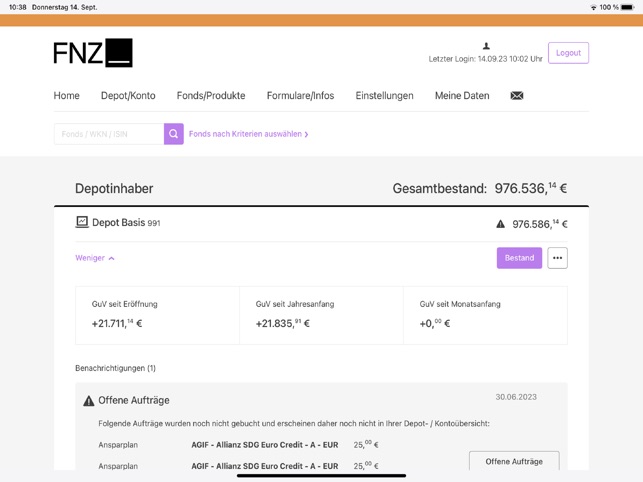Go to the Home menu item
Viewport: 643px width, 482px height.
pyautogui.click(x=67, y=96)
